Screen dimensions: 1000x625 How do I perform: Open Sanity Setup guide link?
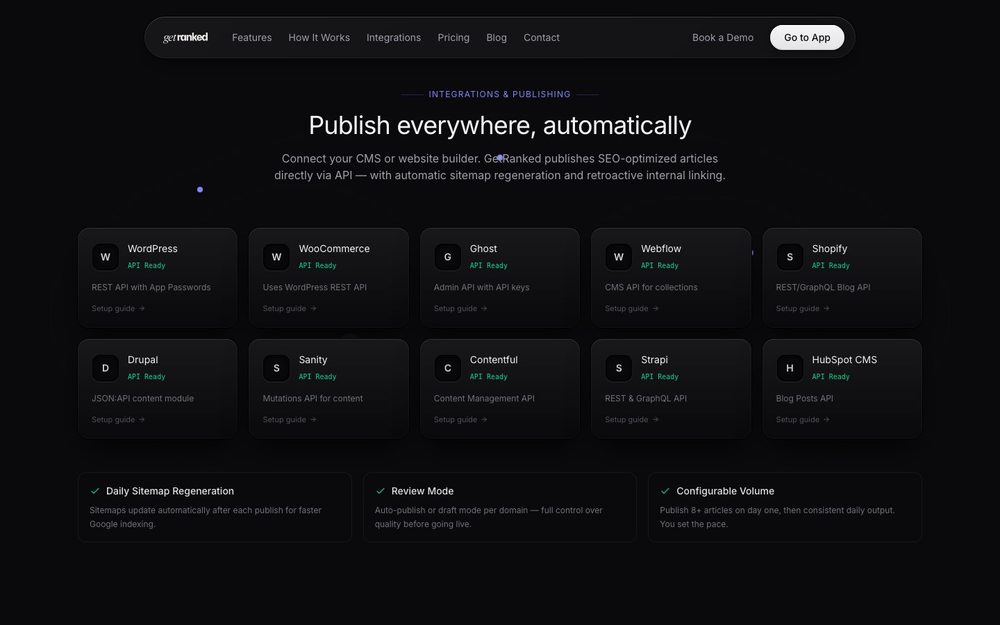click(289, 420)
